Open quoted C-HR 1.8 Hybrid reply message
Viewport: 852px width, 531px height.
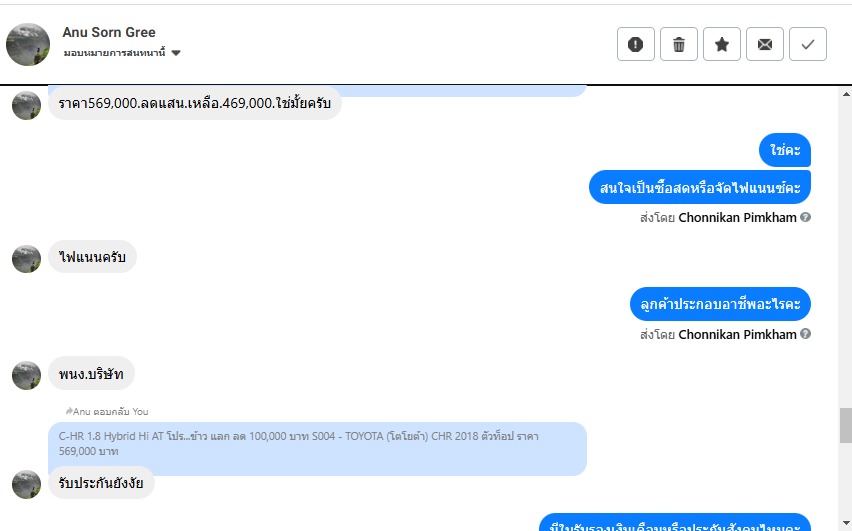point(317,443)
